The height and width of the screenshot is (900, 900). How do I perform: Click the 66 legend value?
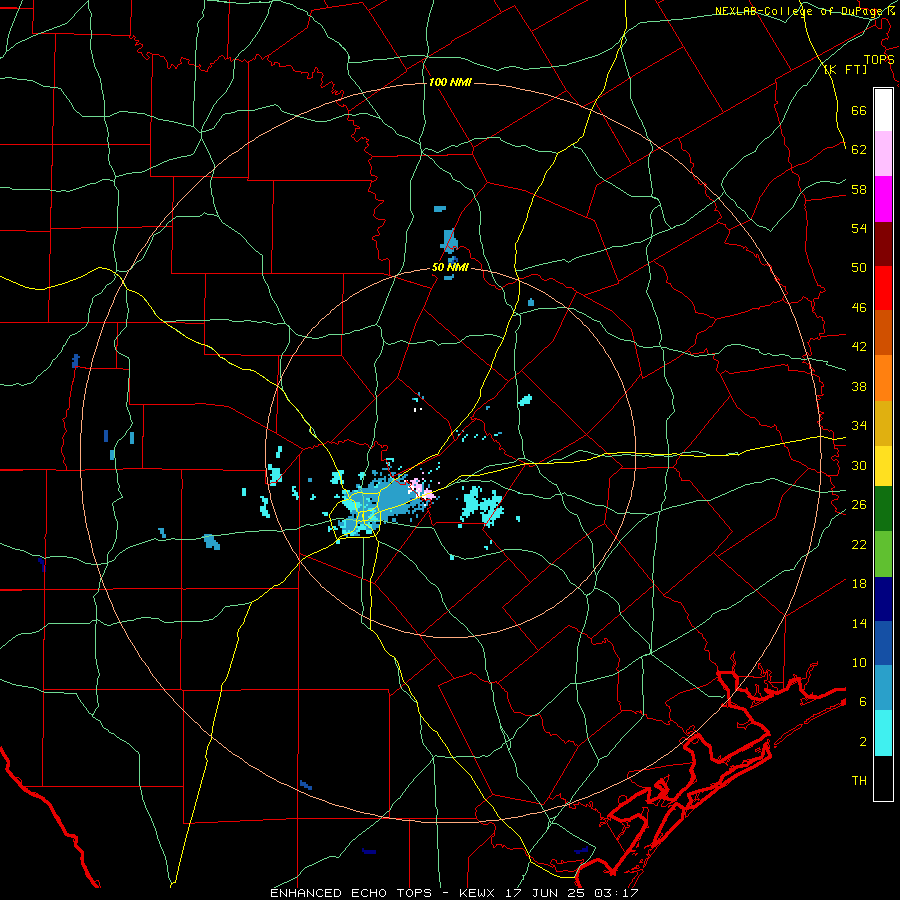[x=859, y=111]
